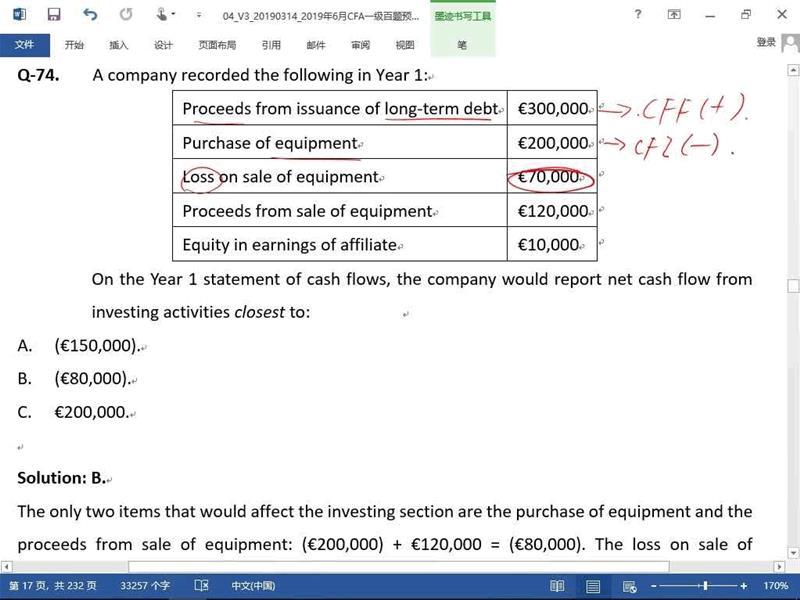Screen dimensions: 800x600
Task: Click 'A company recorded the following in Year 1:'
Action: (260, 75)
